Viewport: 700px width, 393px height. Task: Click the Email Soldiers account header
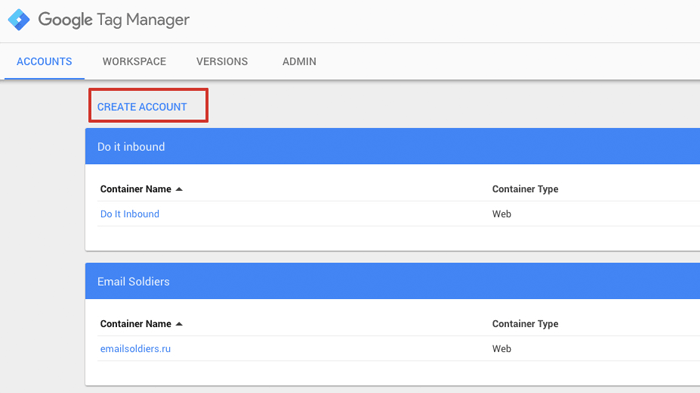coord(392,281)
